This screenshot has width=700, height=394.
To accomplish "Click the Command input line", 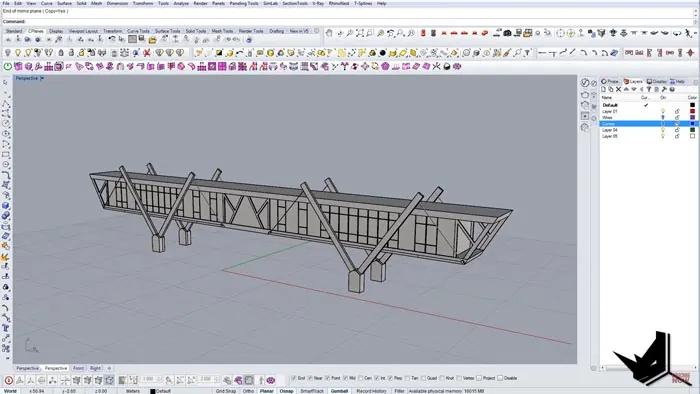I will 348,21.
